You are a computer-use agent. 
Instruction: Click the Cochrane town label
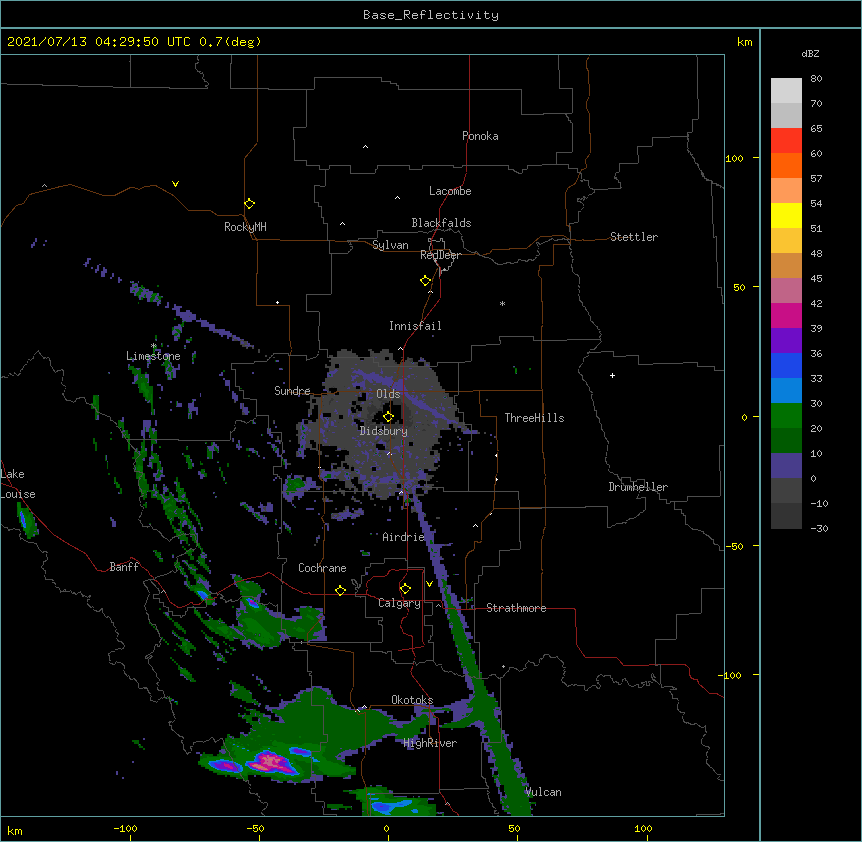click(x=322, y=568)
